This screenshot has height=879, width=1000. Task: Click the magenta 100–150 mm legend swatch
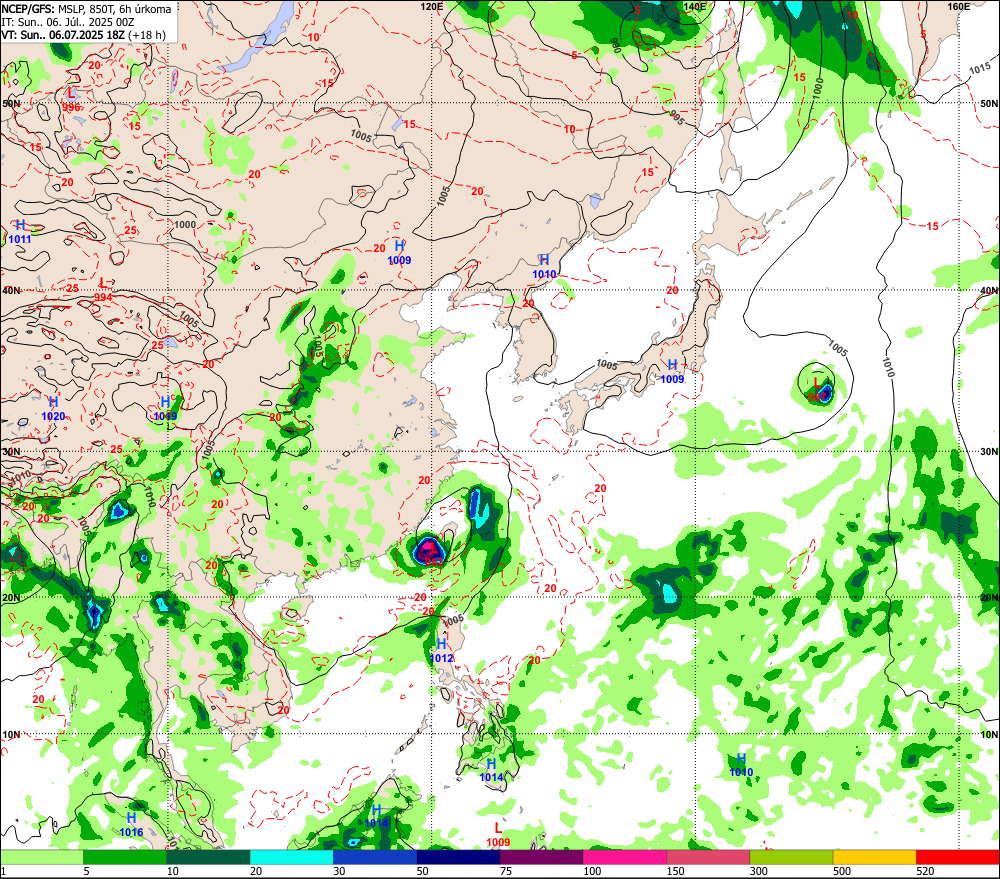click(624, 857)
